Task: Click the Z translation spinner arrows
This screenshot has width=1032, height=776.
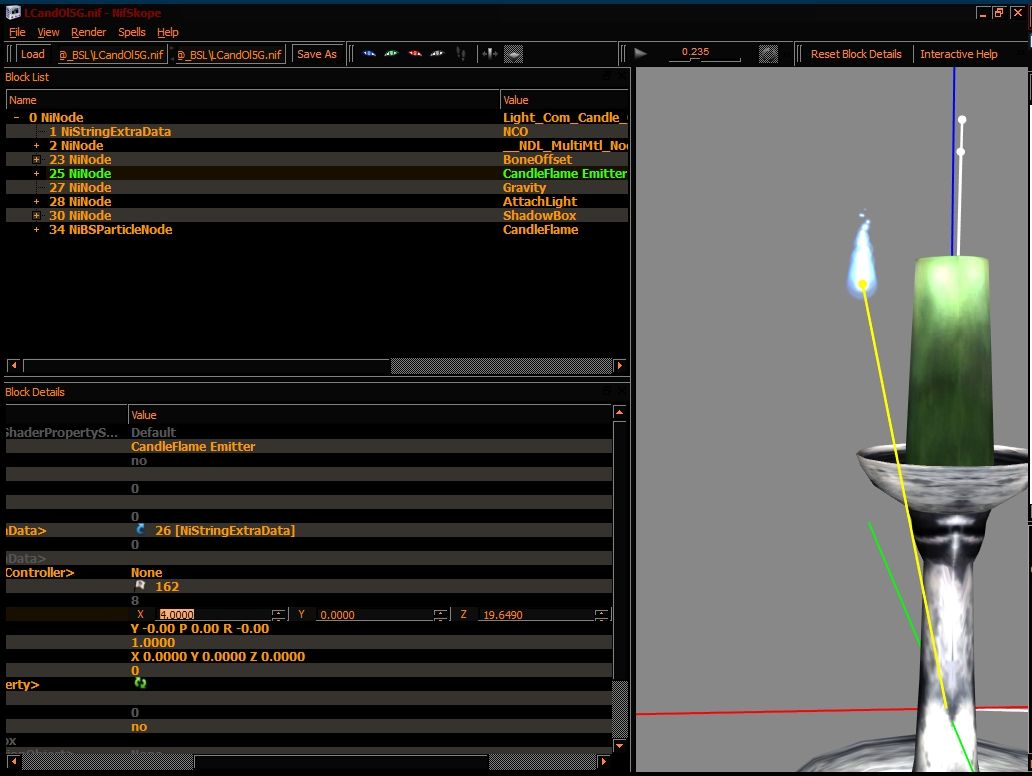Action: (602, 615)
